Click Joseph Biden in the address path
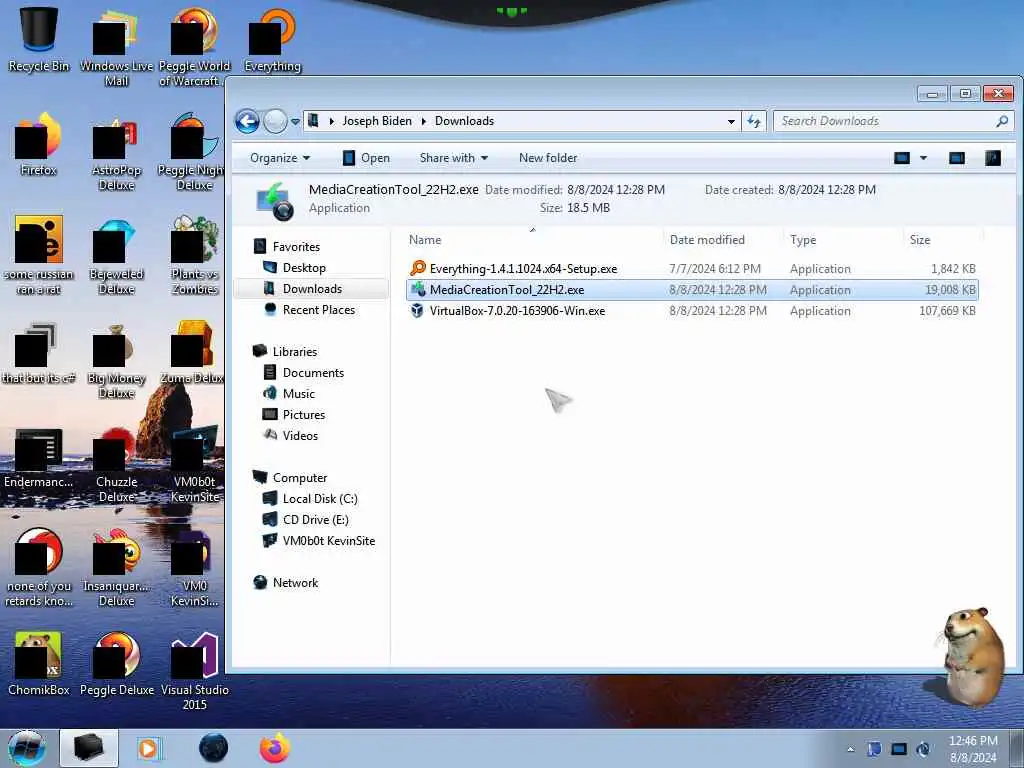 click(x=377, y=121)
